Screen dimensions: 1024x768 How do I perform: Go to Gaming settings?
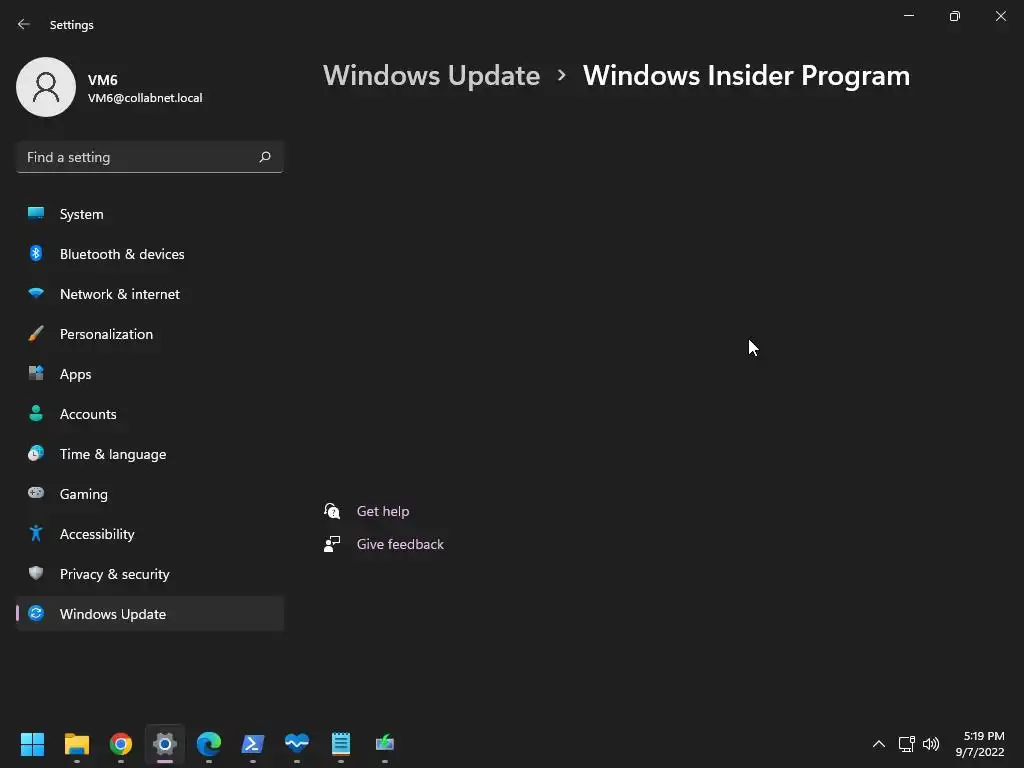[150, 494]
